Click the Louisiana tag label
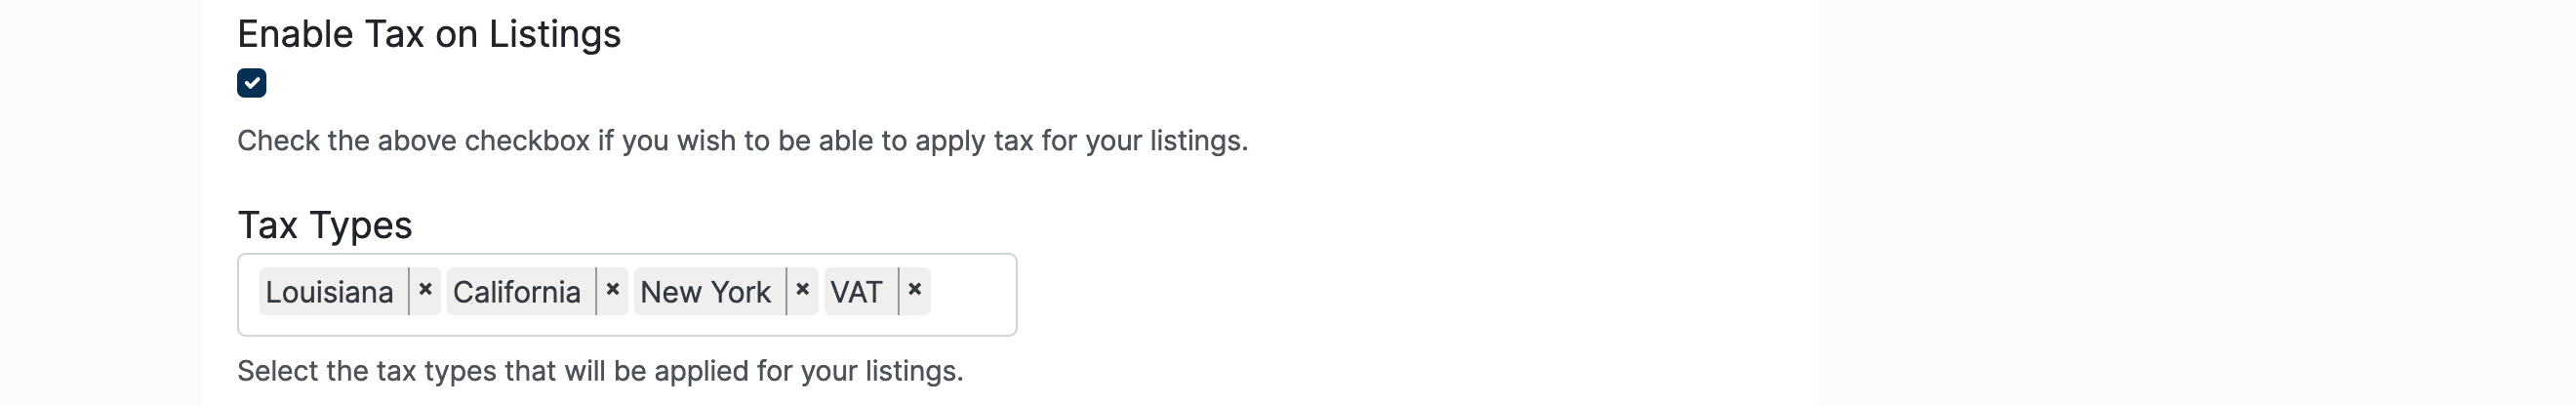 [330, 292]
